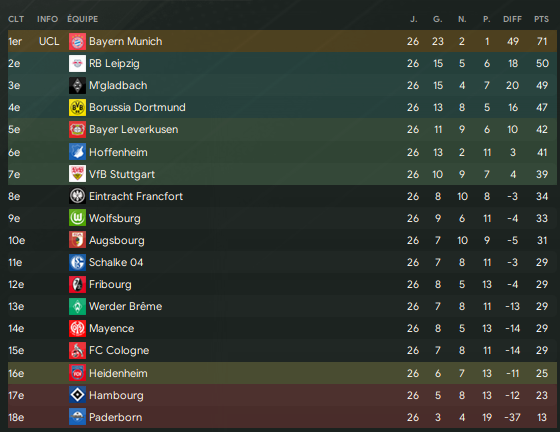Click the Werder Brême green diamond logo
This screenshot has height=432, width=560.
pyautogui.click(x=77, y=306)
